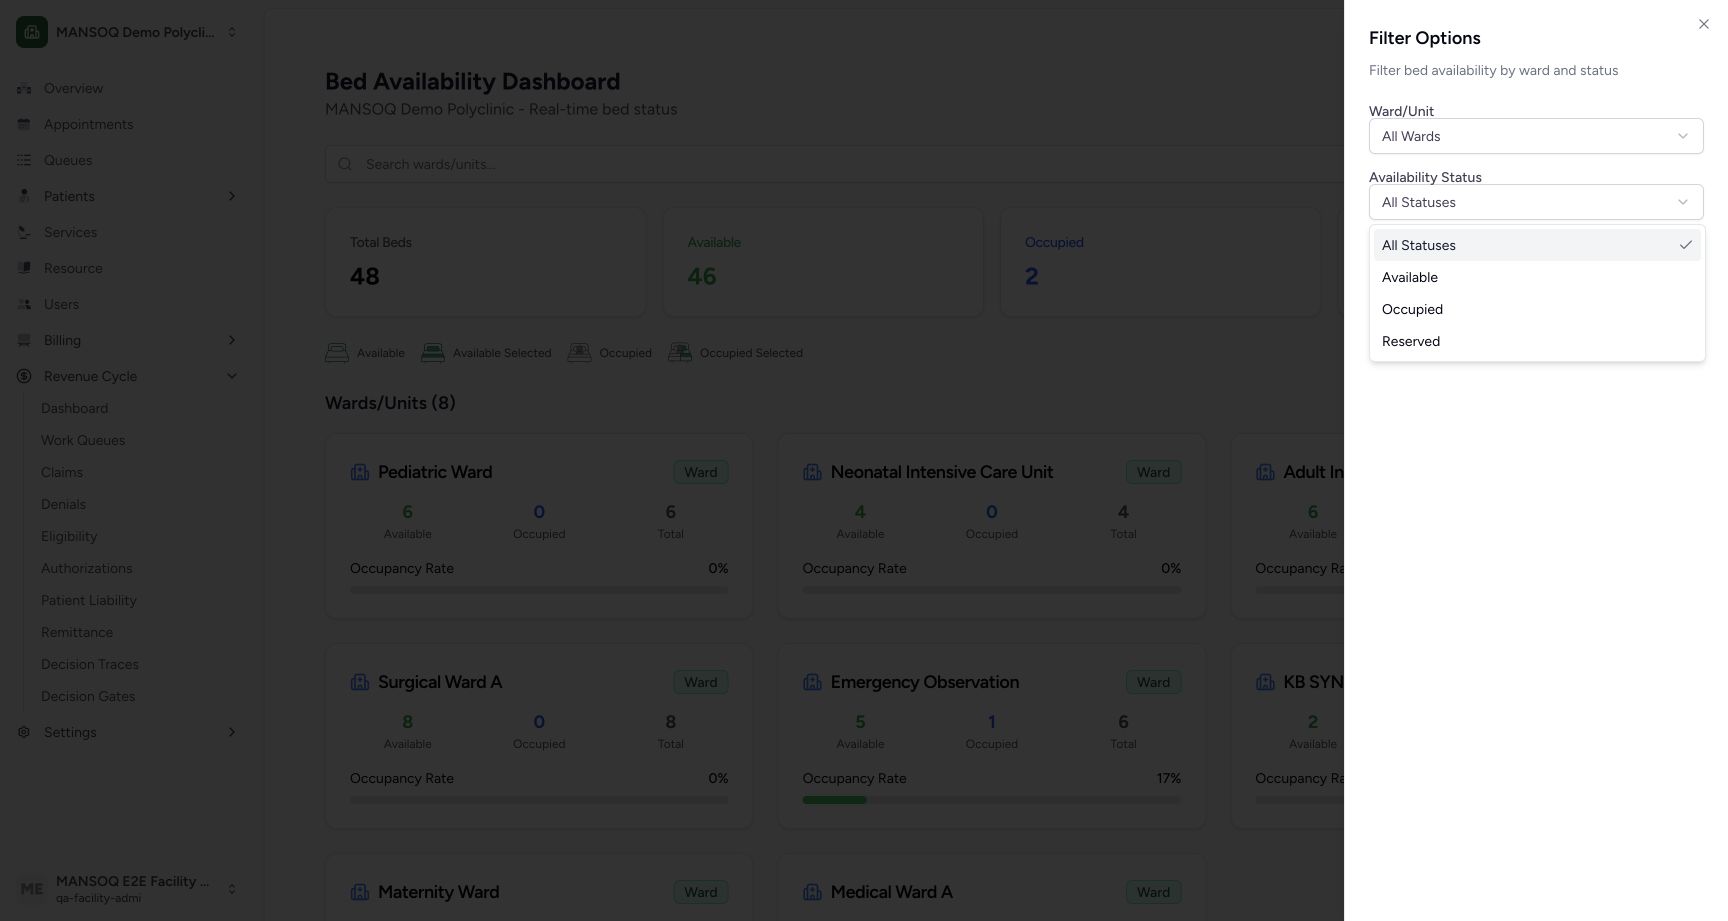Click the Emergency Observation occupancy rate bar
Viewport: 1728px width, 921px height.
(x=991, y=800)
